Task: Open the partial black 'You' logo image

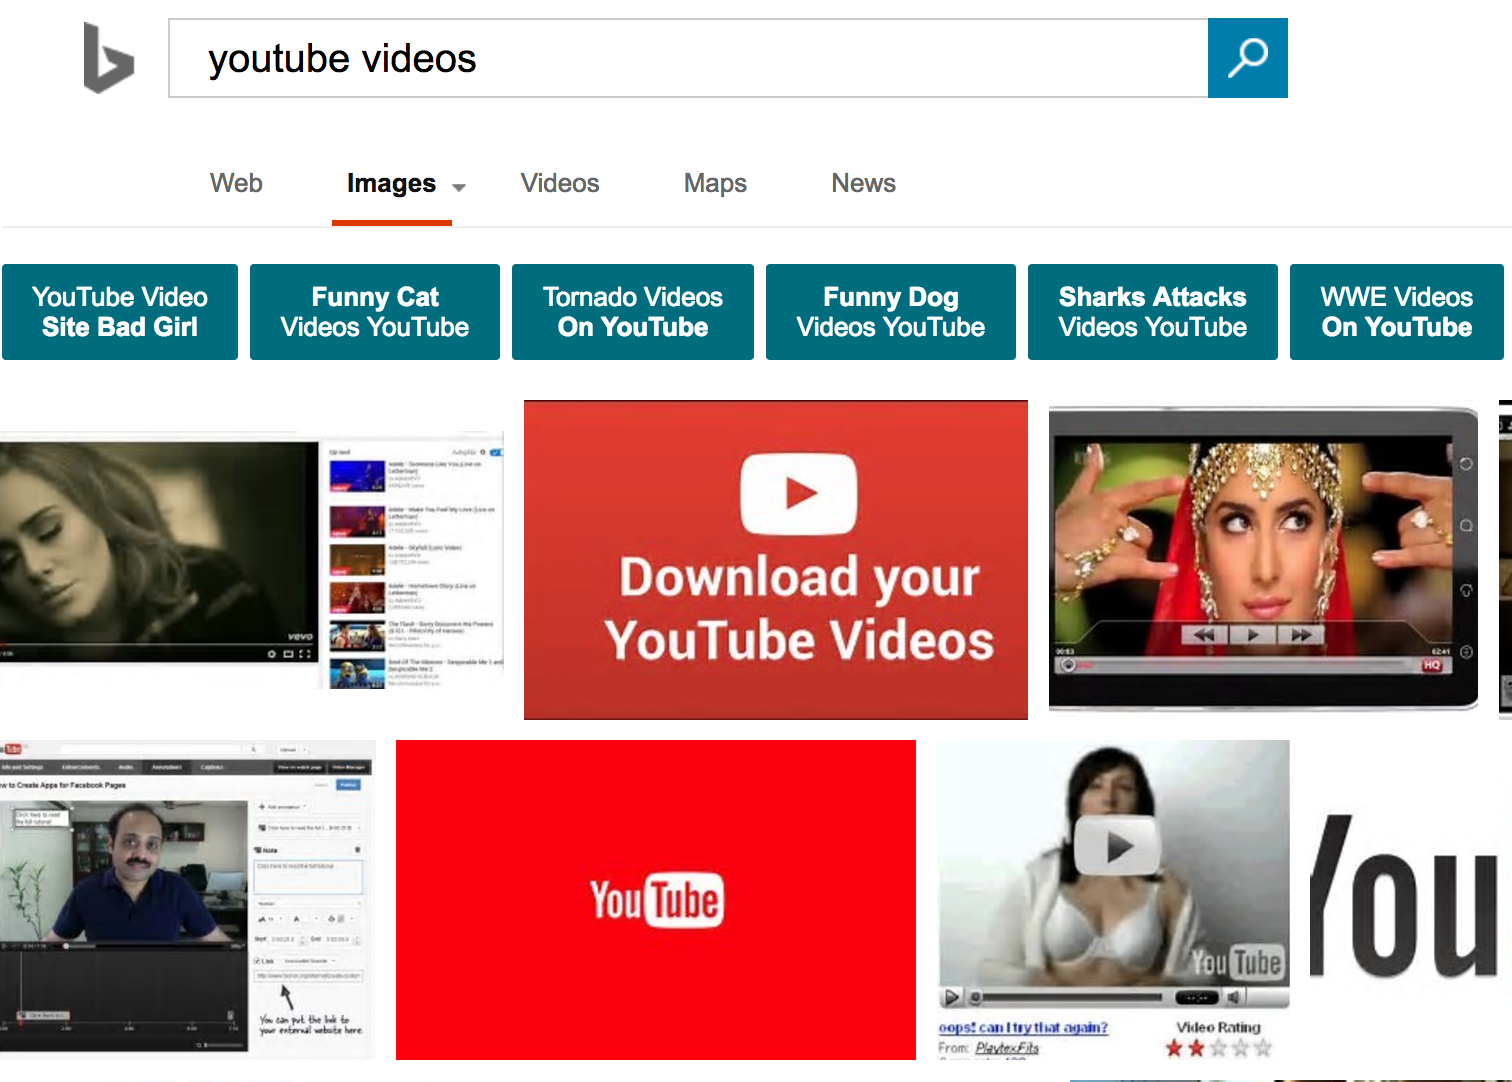Action: [x=1405, y=896]
